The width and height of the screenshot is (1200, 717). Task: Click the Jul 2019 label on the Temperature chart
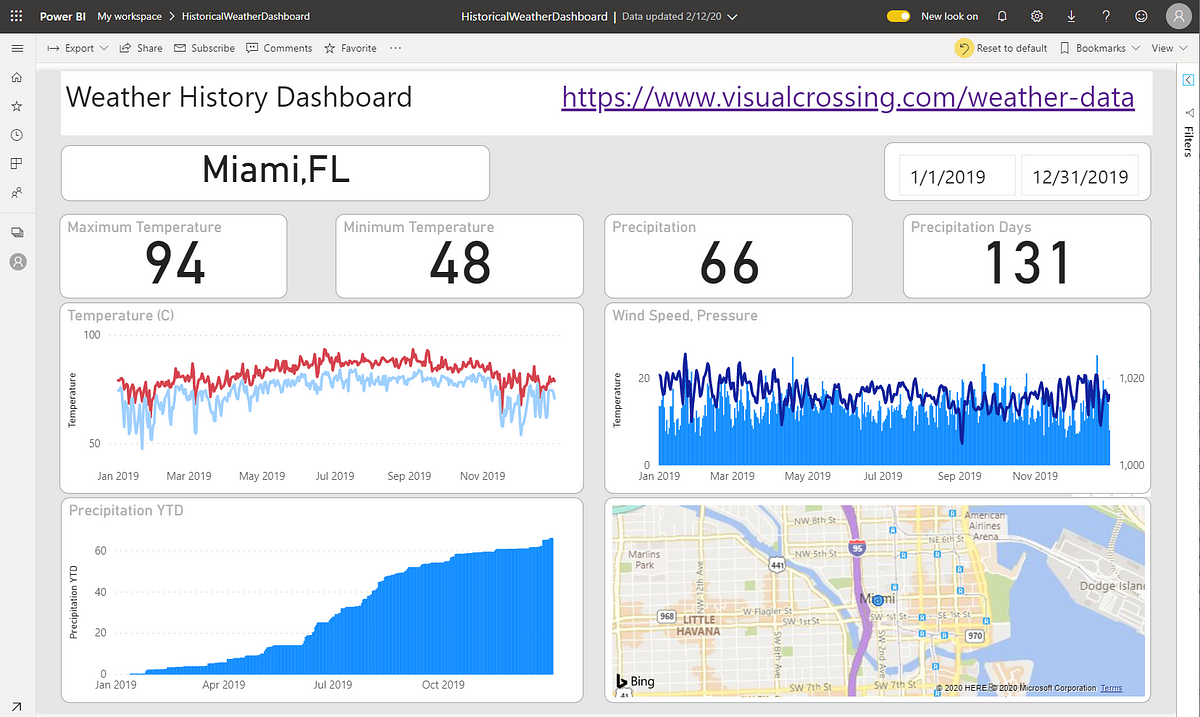click(x=334, y=476)
